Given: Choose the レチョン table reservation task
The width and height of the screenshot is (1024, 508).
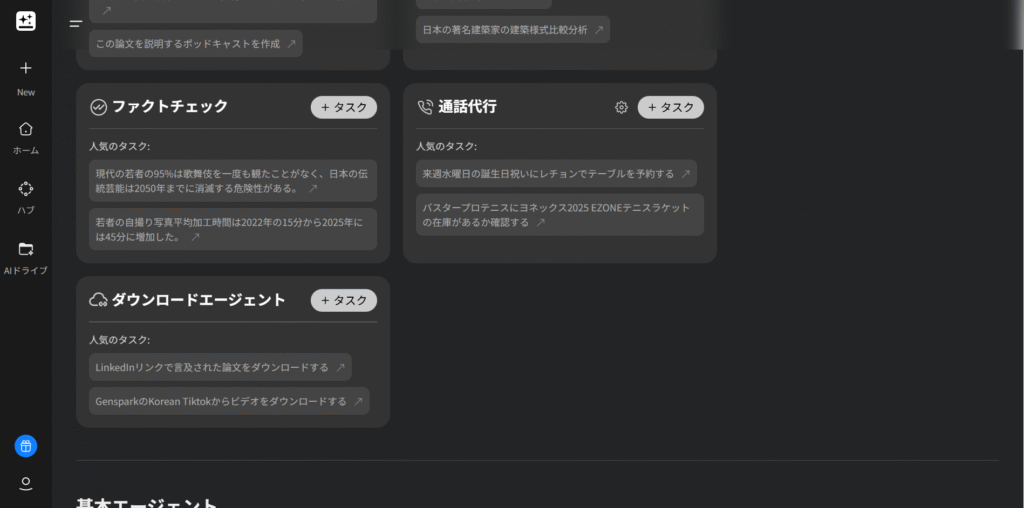Looking at the screenshot, I should (x=555, y=174).
